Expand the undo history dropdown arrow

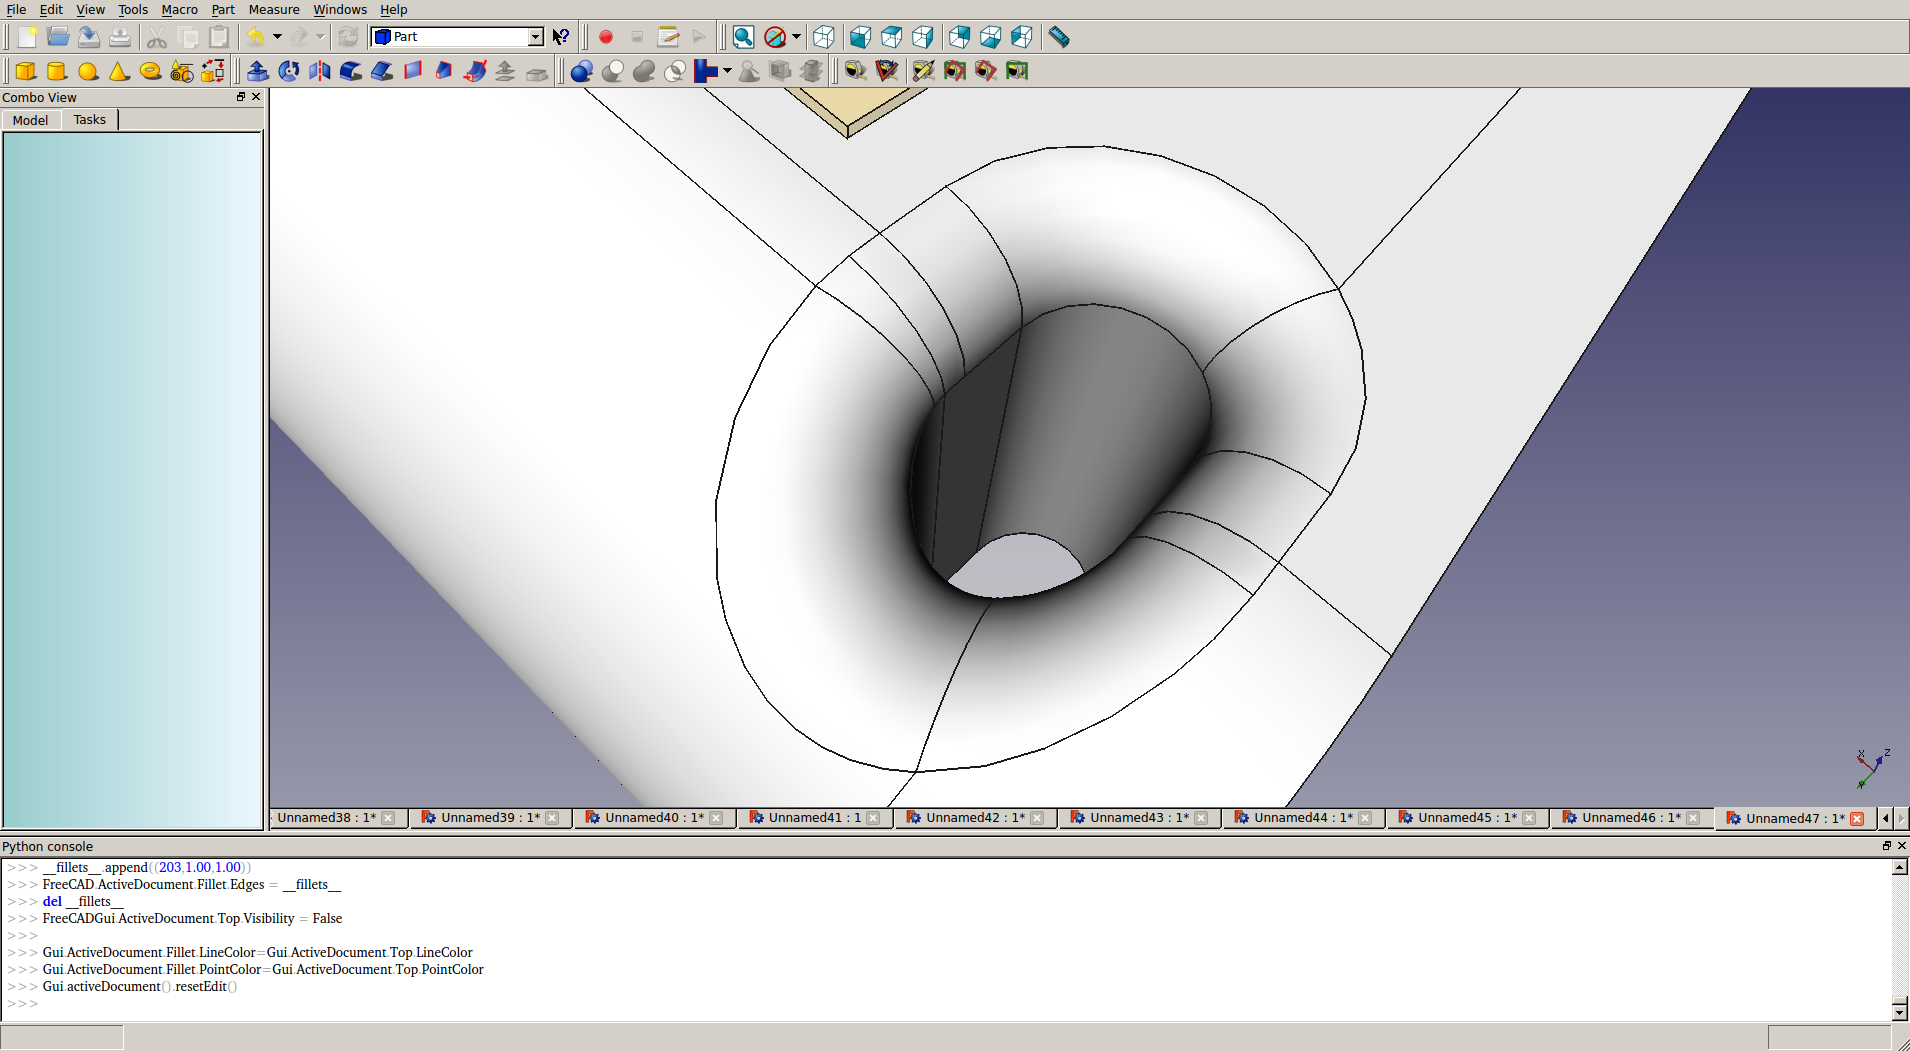[277, 37]
